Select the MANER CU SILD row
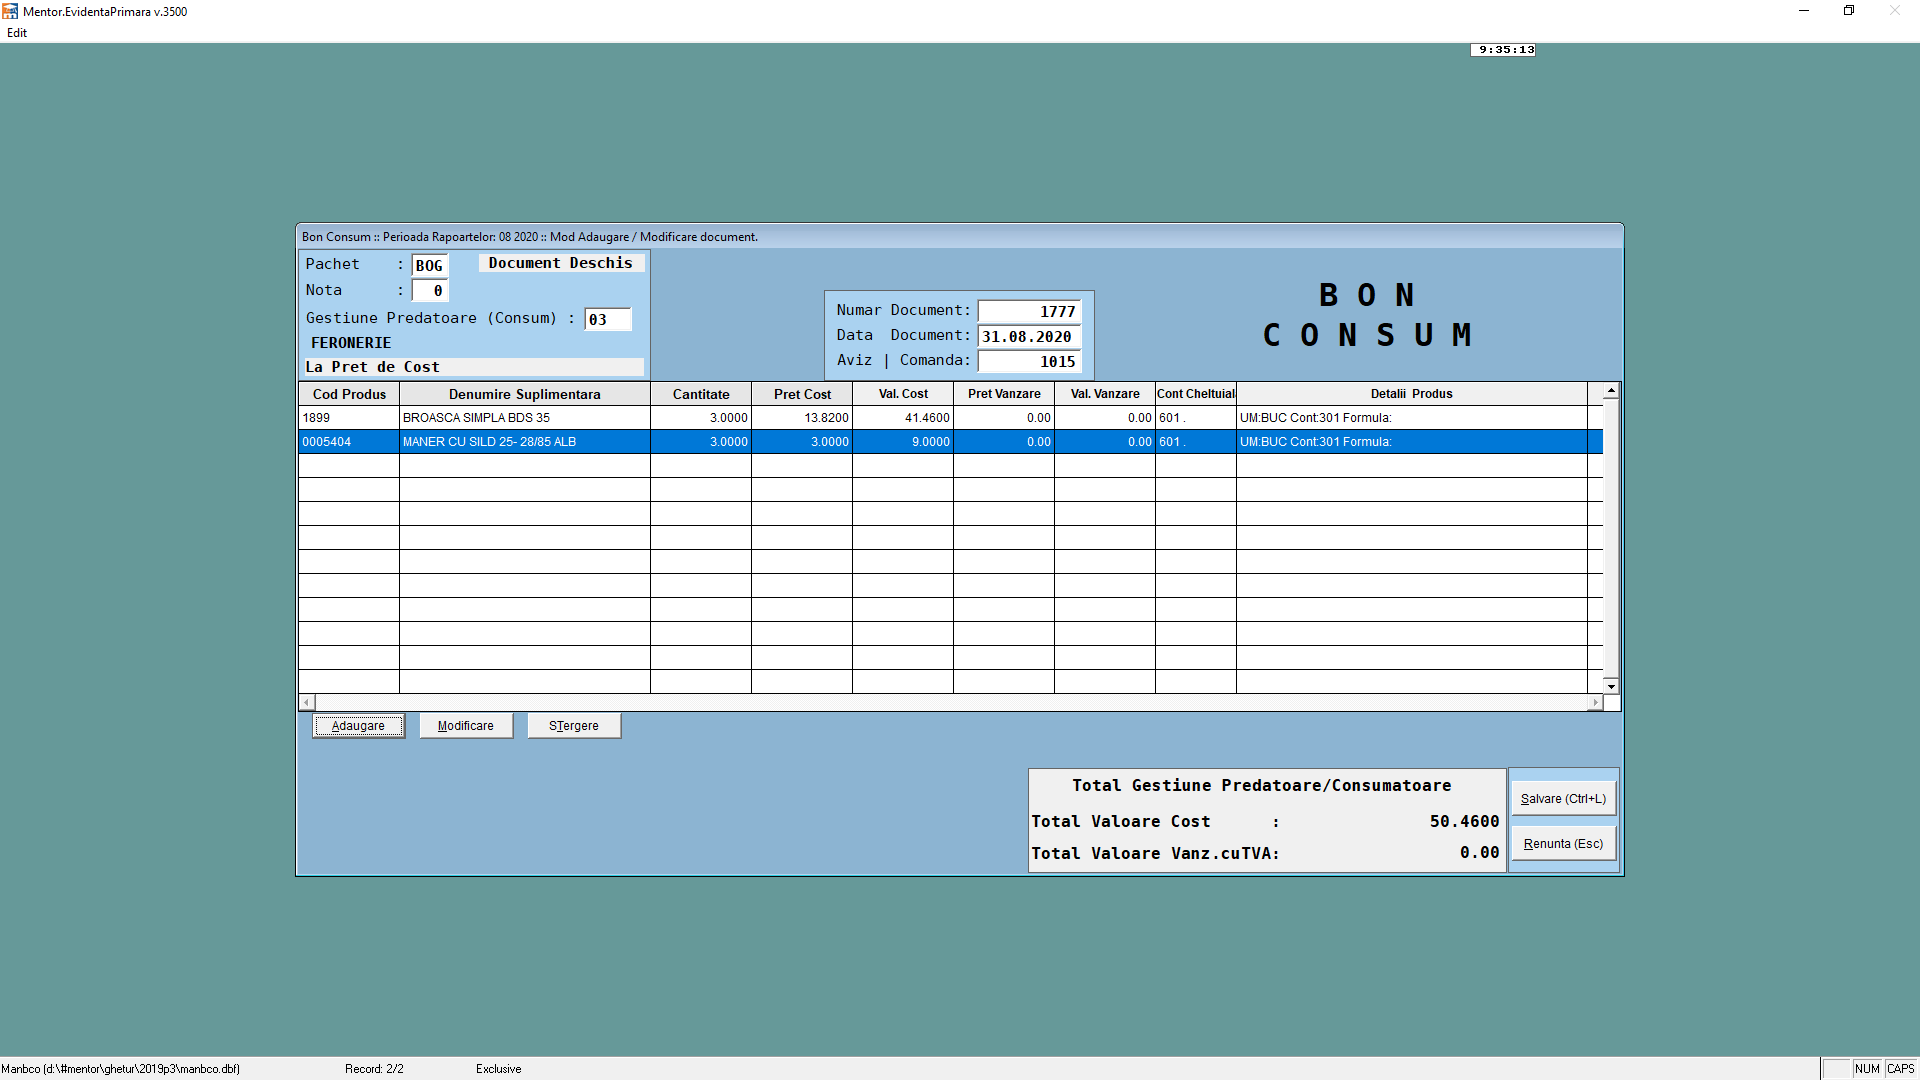 coord(524,442)
